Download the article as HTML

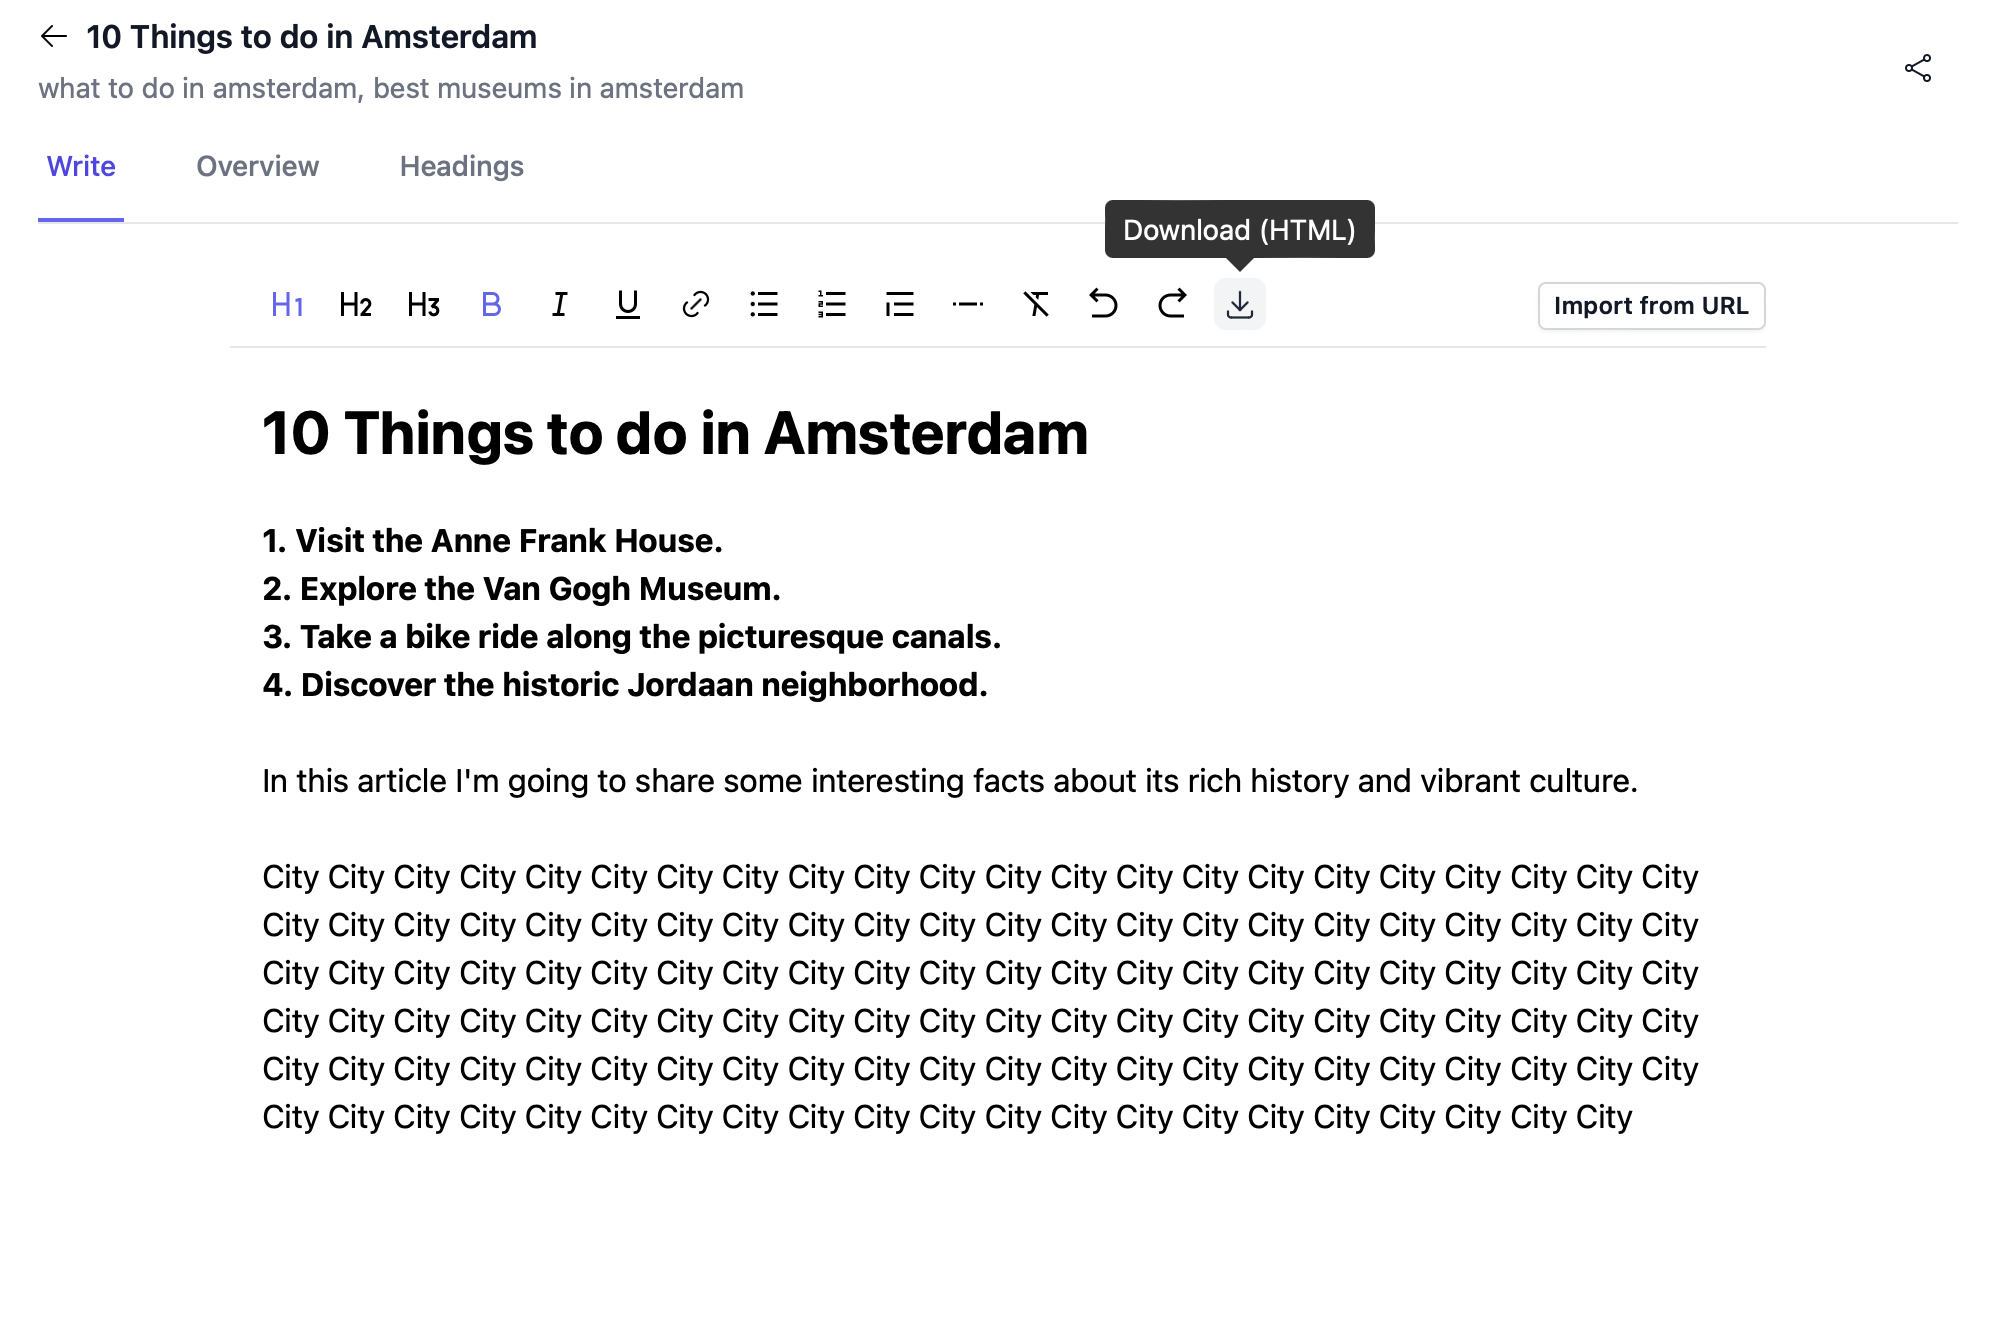[1239, 305]
